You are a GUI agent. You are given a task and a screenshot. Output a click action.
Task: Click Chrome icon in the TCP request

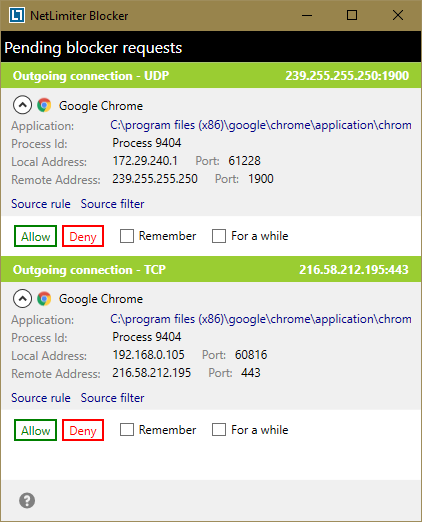[x=44, y=299]
